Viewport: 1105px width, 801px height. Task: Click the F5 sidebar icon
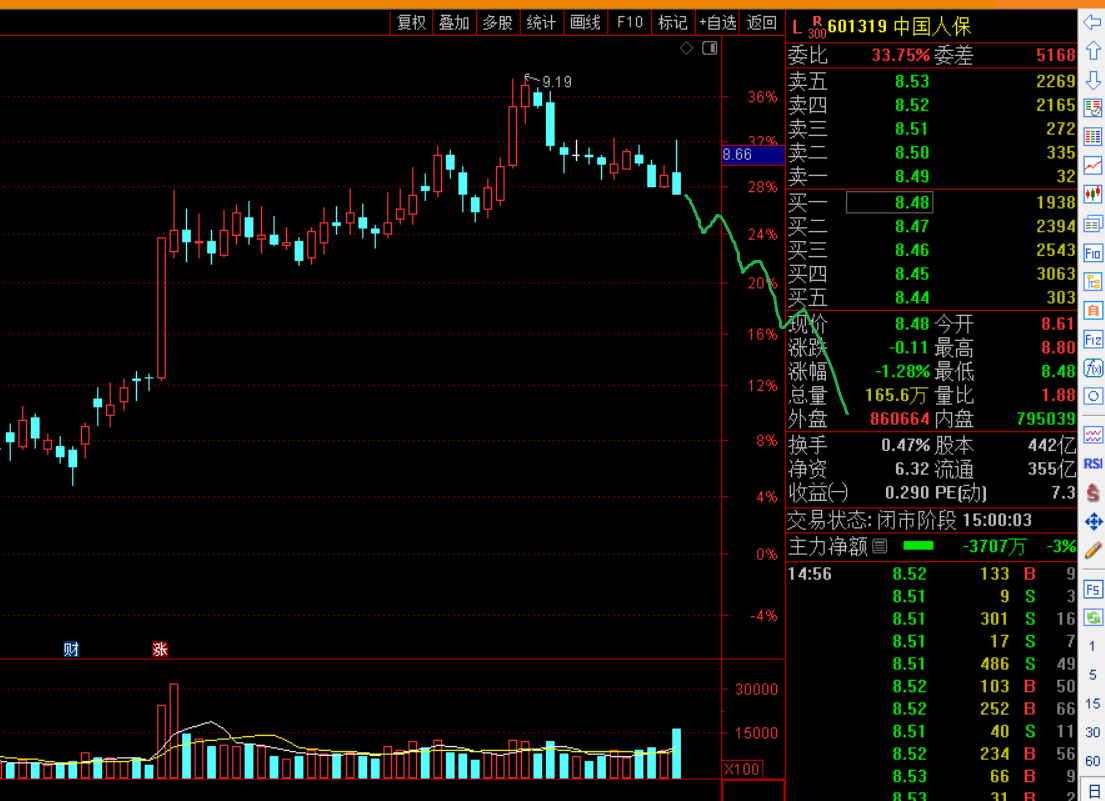click(1093, 589)
